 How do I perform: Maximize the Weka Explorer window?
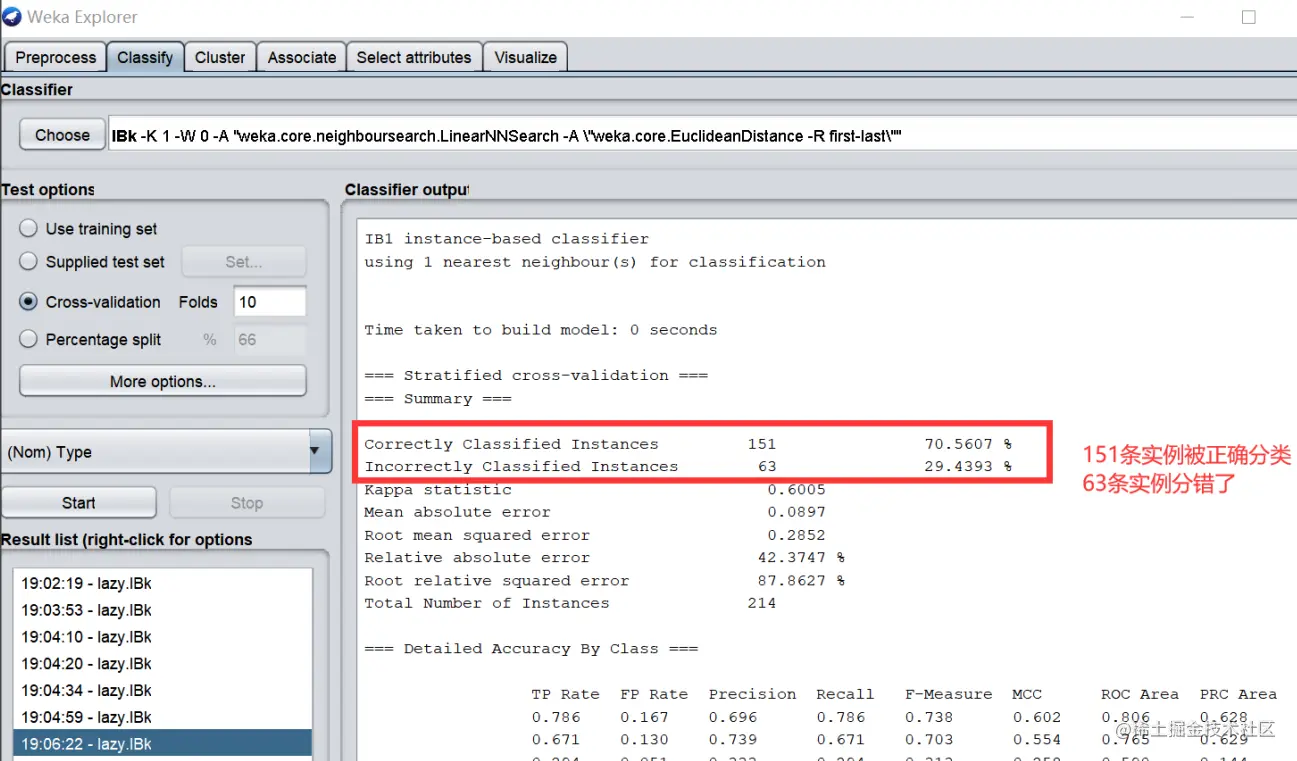(1249, 17)
